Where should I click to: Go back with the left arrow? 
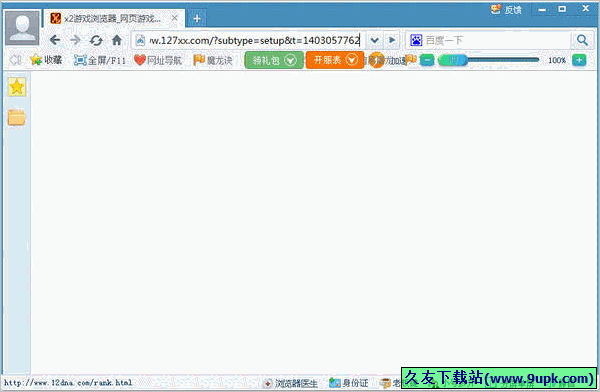coord(55,40)
